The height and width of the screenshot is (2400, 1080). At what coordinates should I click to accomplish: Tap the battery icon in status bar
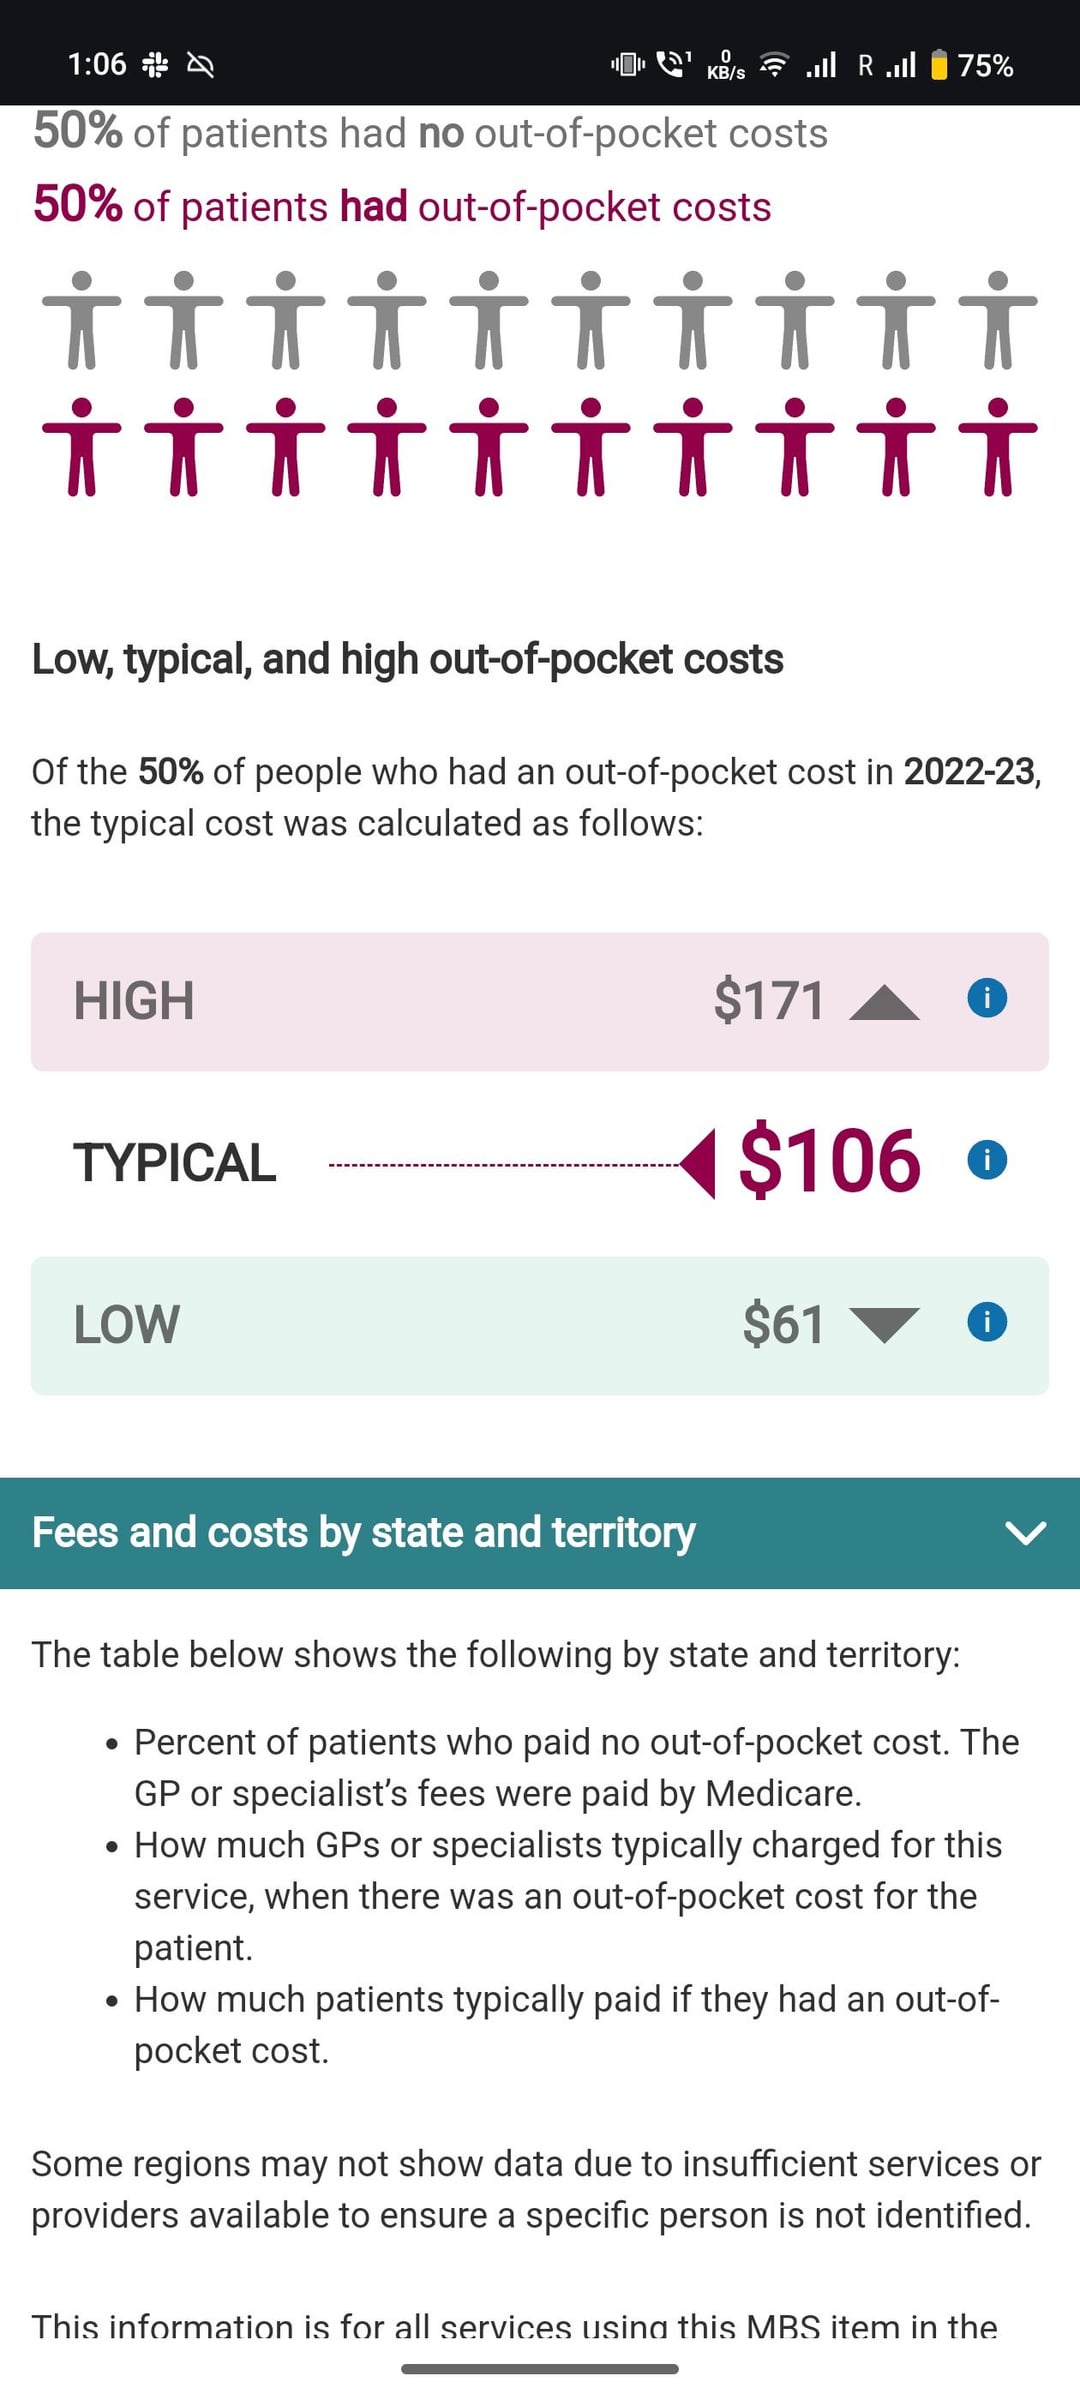(939, 65)
